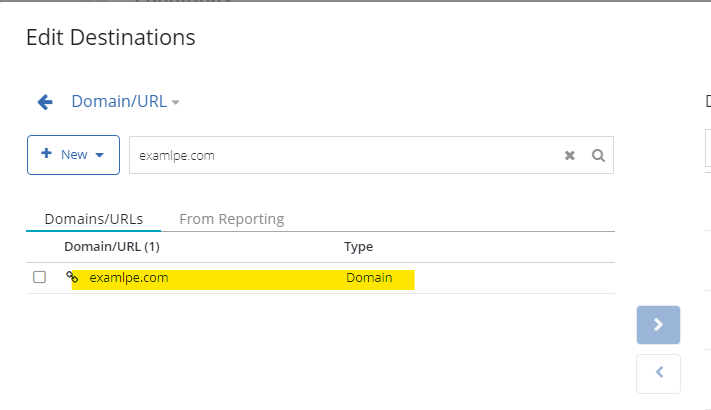Clear the search text with X icon
711x410 pixels.
point(570,156)
